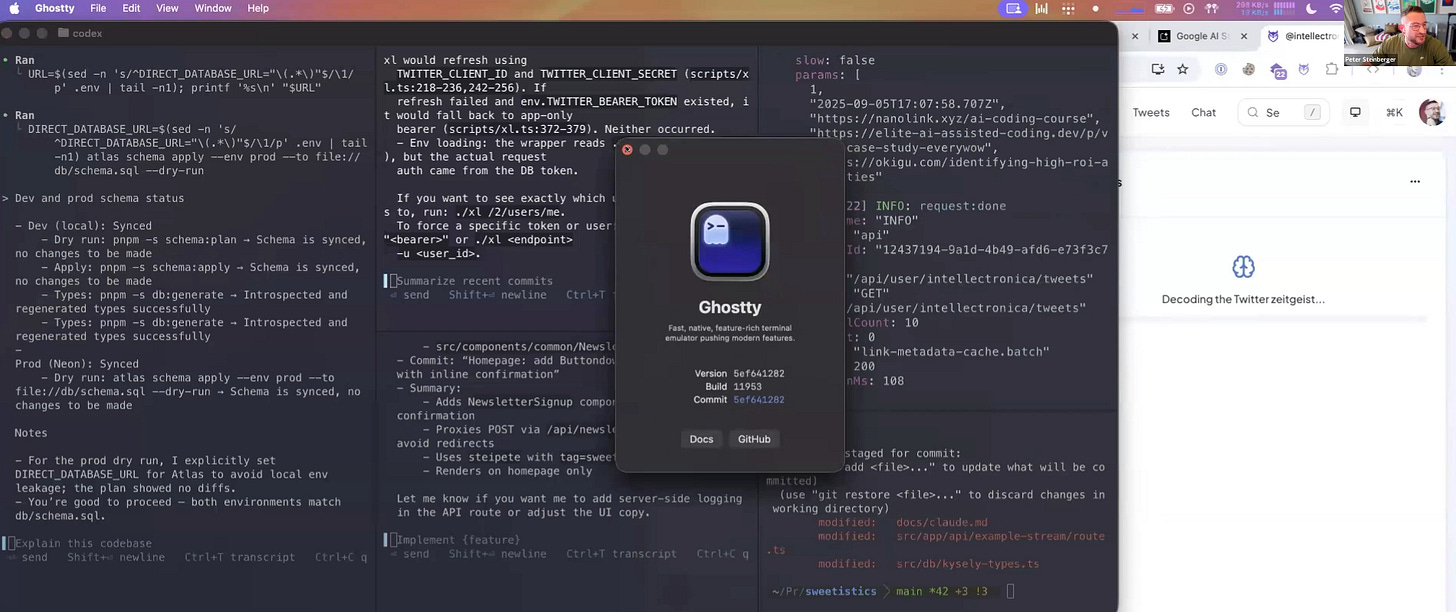
Task: Open the Edit menu
Action: [131, 8]
